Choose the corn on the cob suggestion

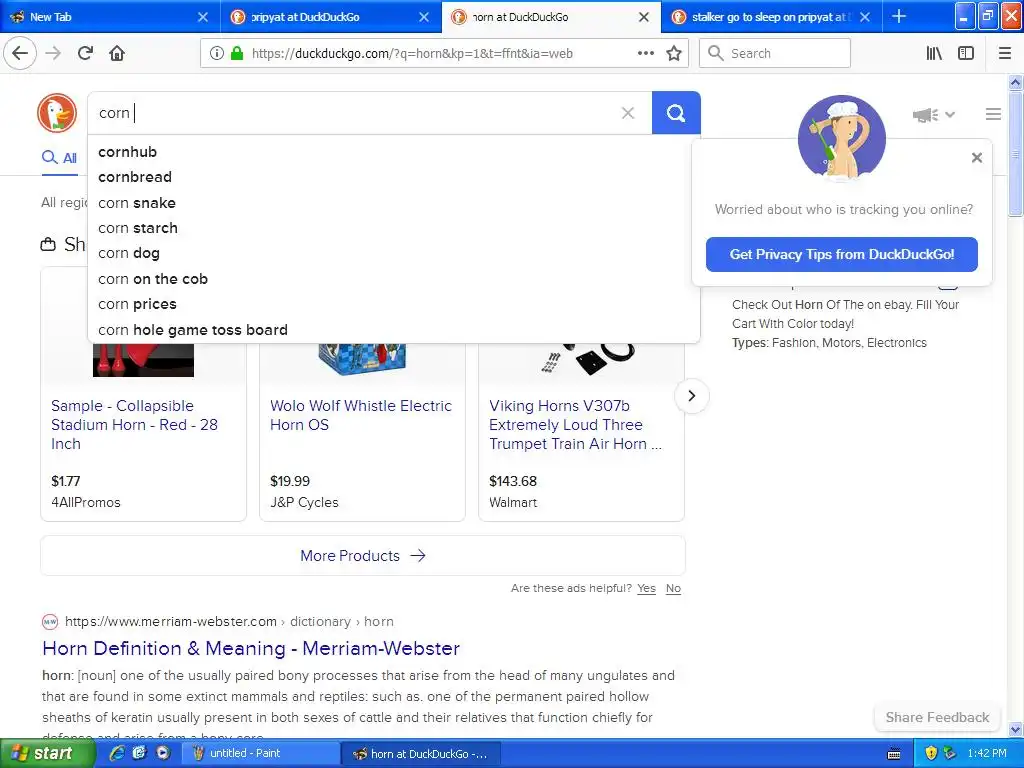coord(394,279)
